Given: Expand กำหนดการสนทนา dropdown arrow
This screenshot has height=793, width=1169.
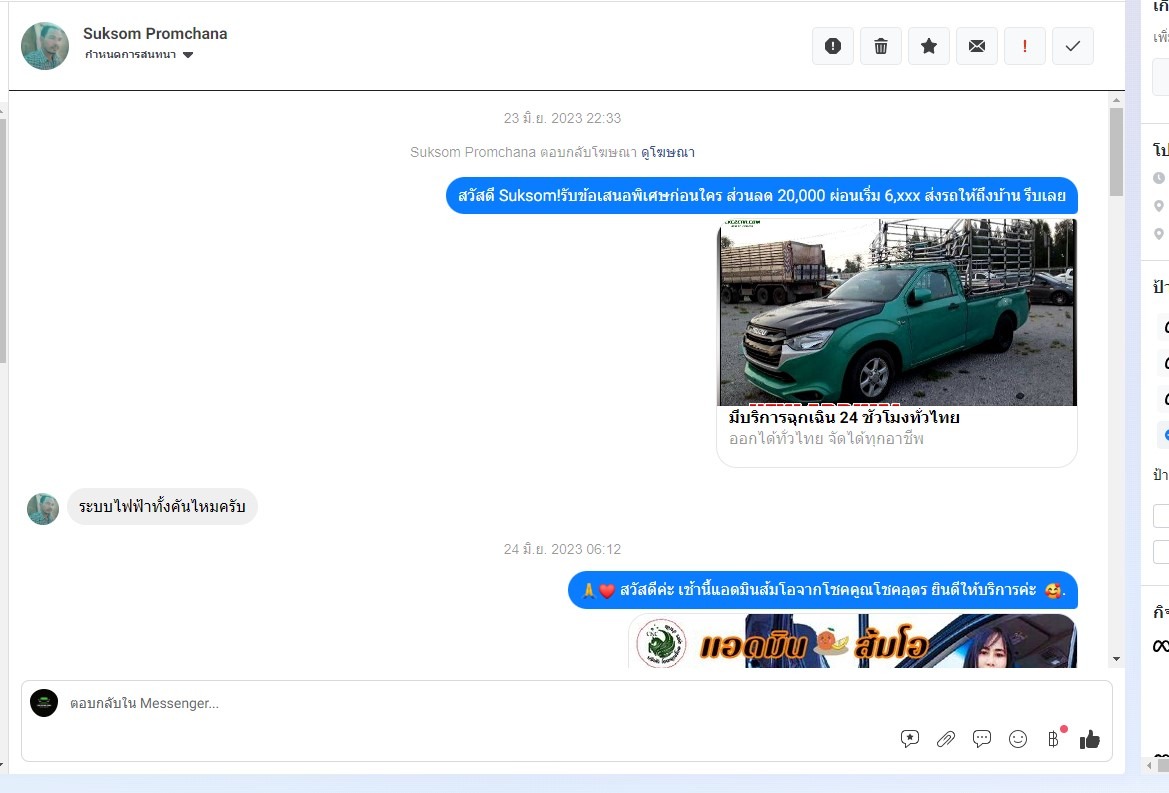Looking at the screenshot, I should tap(188, 55).
